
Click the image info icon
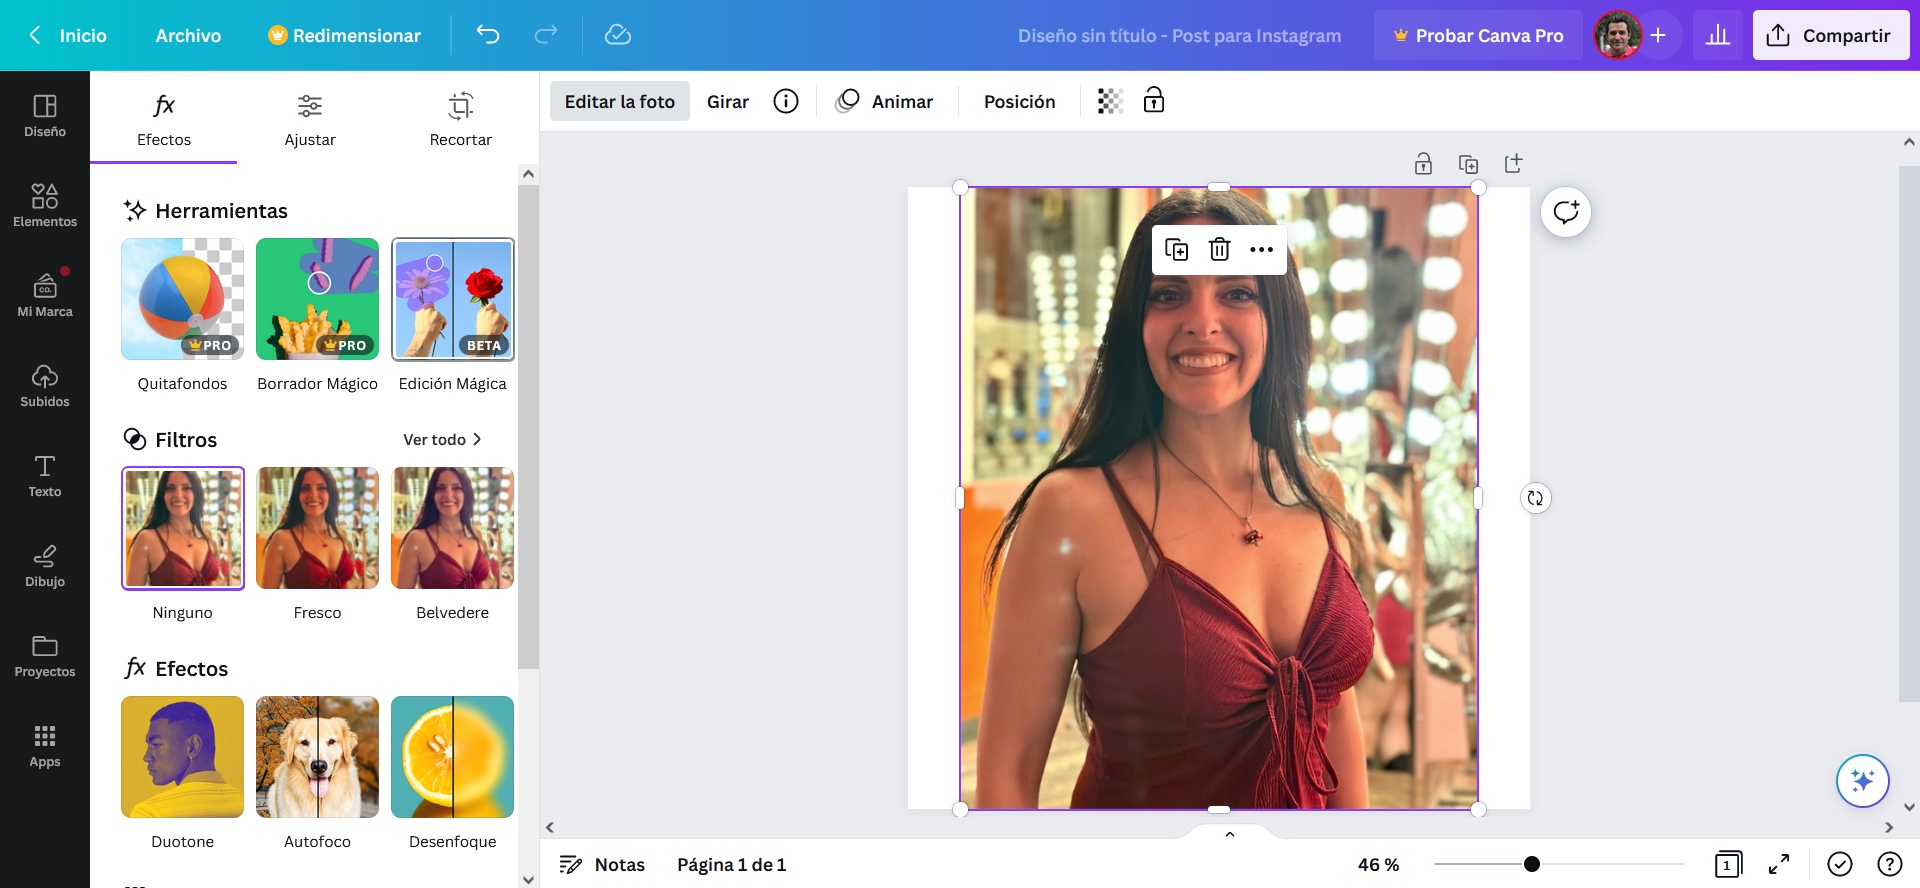point(786,101)
